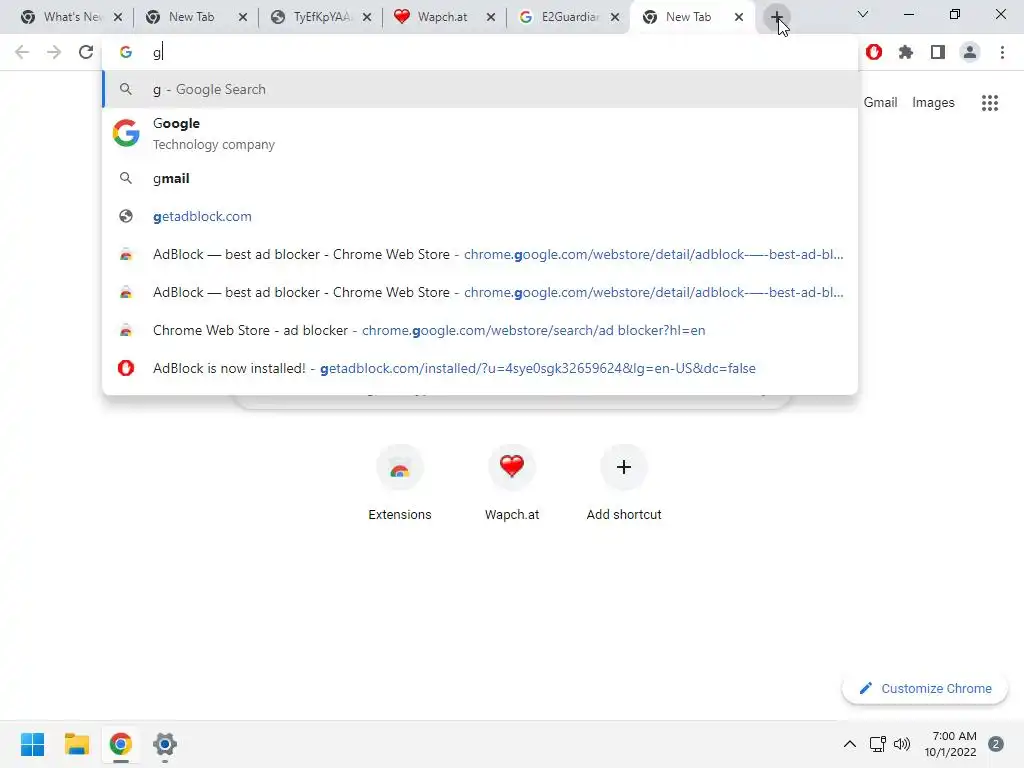The width and height of the screenshot is (1024, 768).
Task: Open the Extensions shortcut tile
Action: pos(400,483)
